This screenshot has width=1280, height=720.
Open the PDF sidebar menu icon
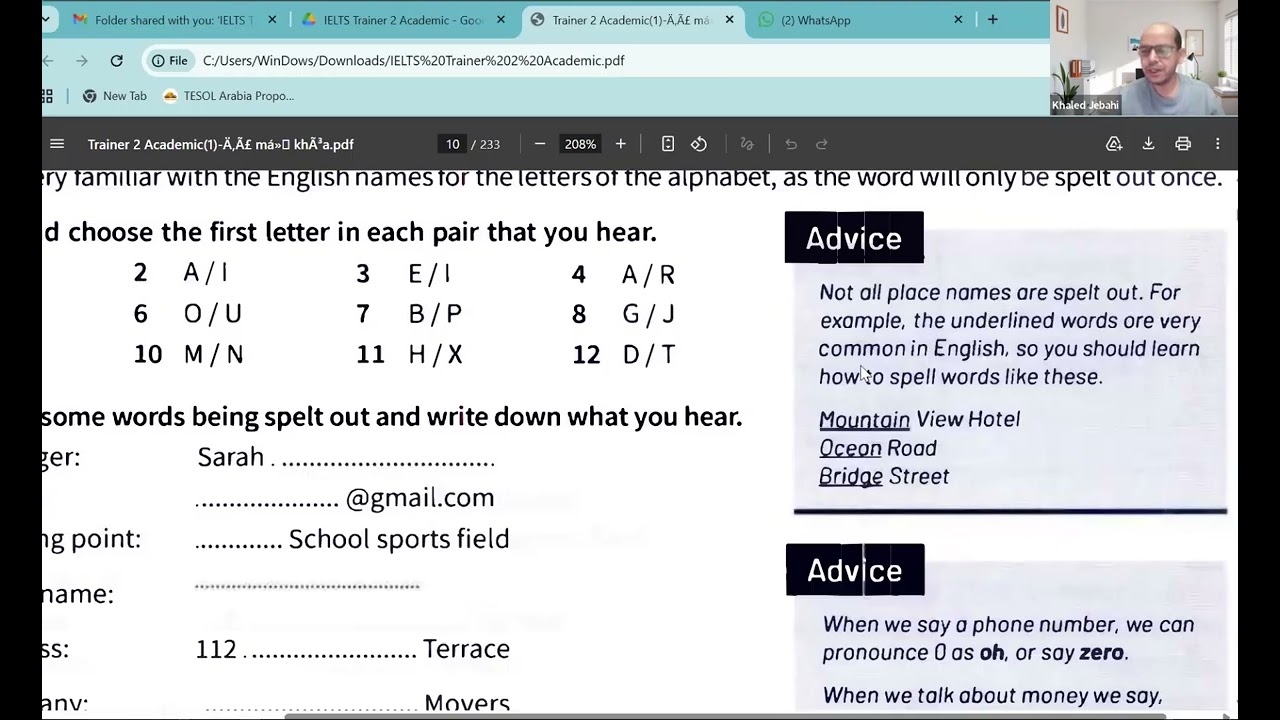click(57, 144)
